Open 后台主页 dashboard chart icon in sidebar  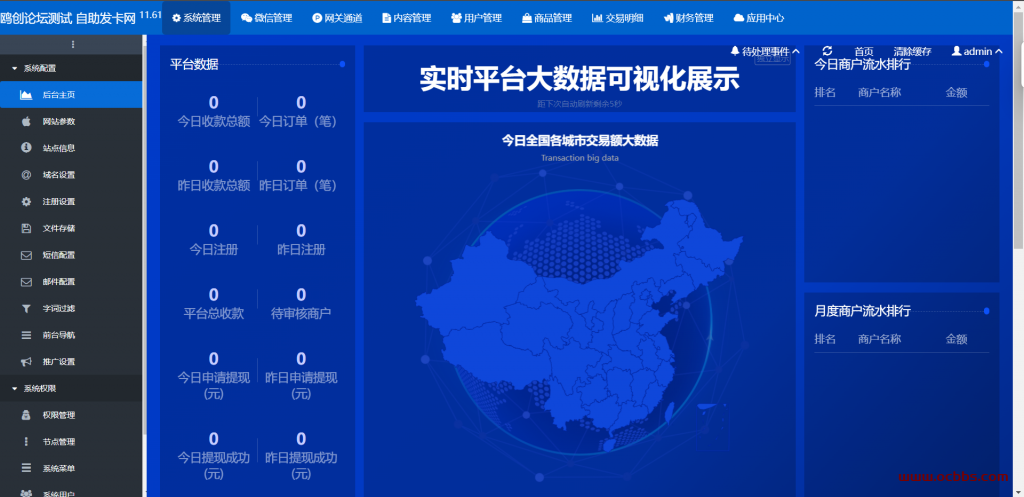(26, 95)
